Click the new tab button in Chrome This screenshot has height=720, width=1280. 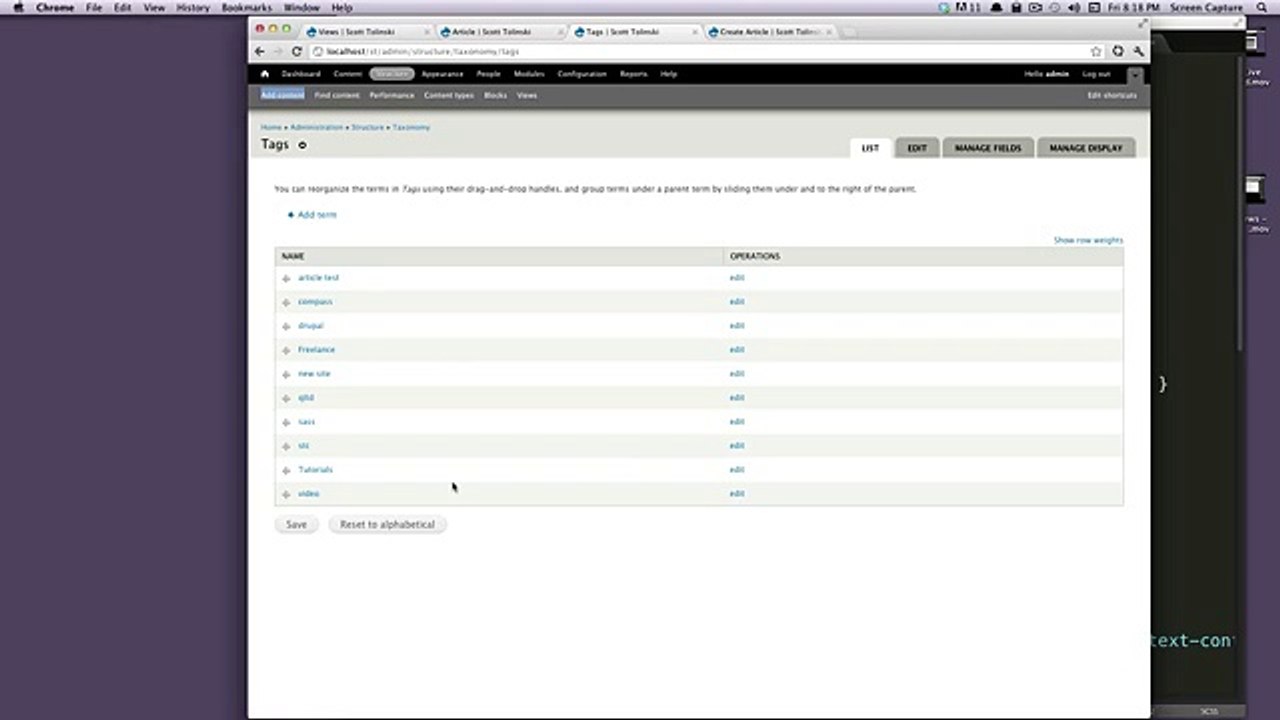point(850,33)
